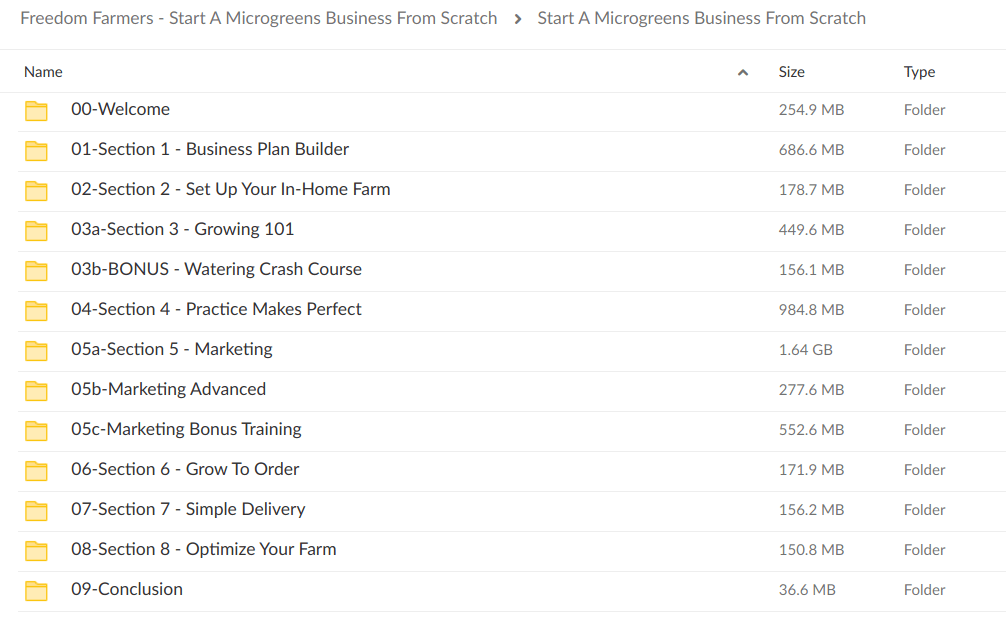Click the Start A Microgreens Business breadcrumb
The height and width of the screenshot is (623, 1006).
coord(701,17)
